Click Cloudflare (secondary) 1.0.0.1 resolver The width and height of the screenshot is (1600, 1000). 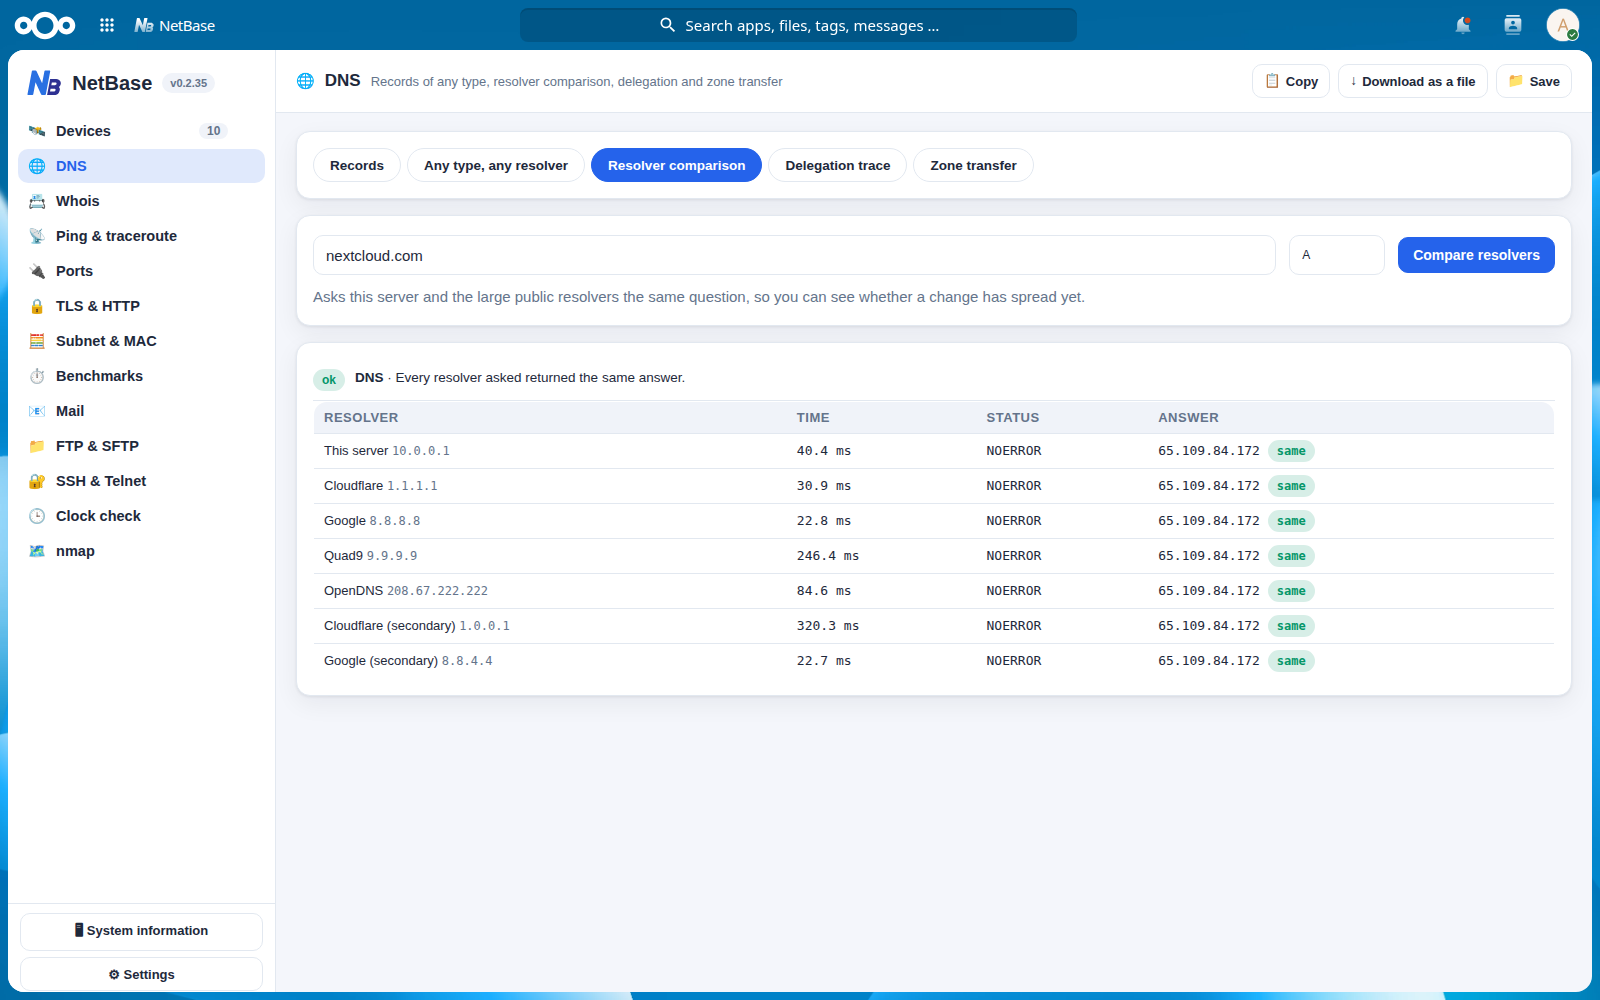click(417, 626)
